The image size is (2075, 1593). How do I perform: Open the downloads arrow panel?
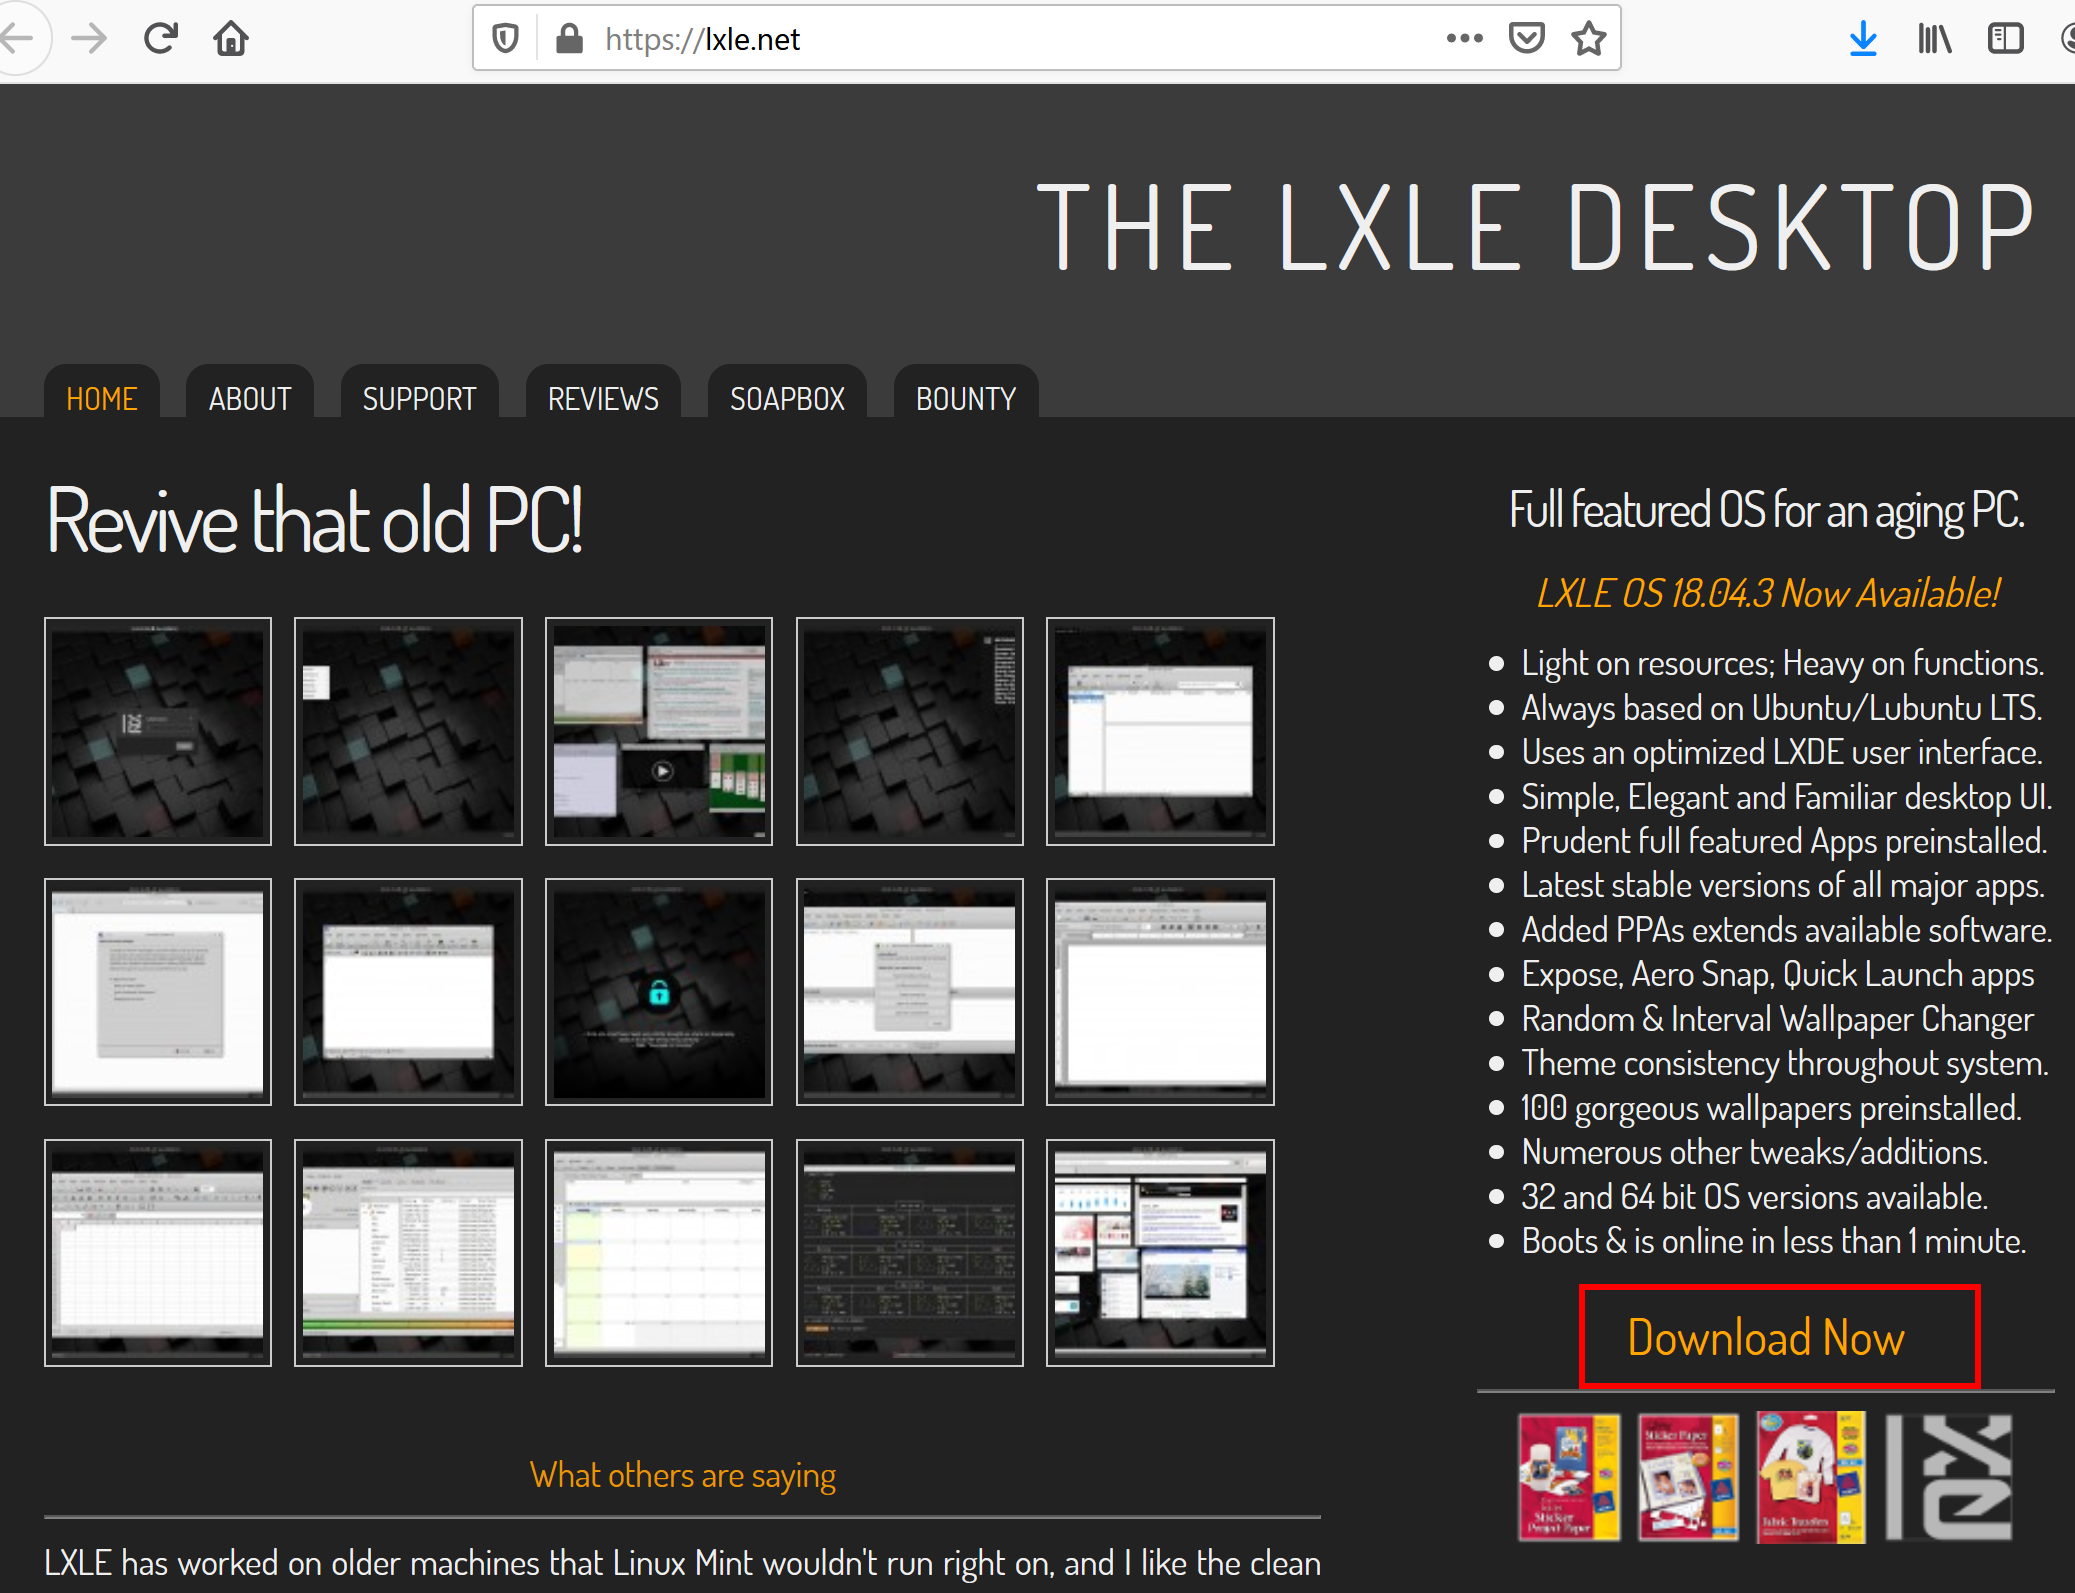(1863, 39)
